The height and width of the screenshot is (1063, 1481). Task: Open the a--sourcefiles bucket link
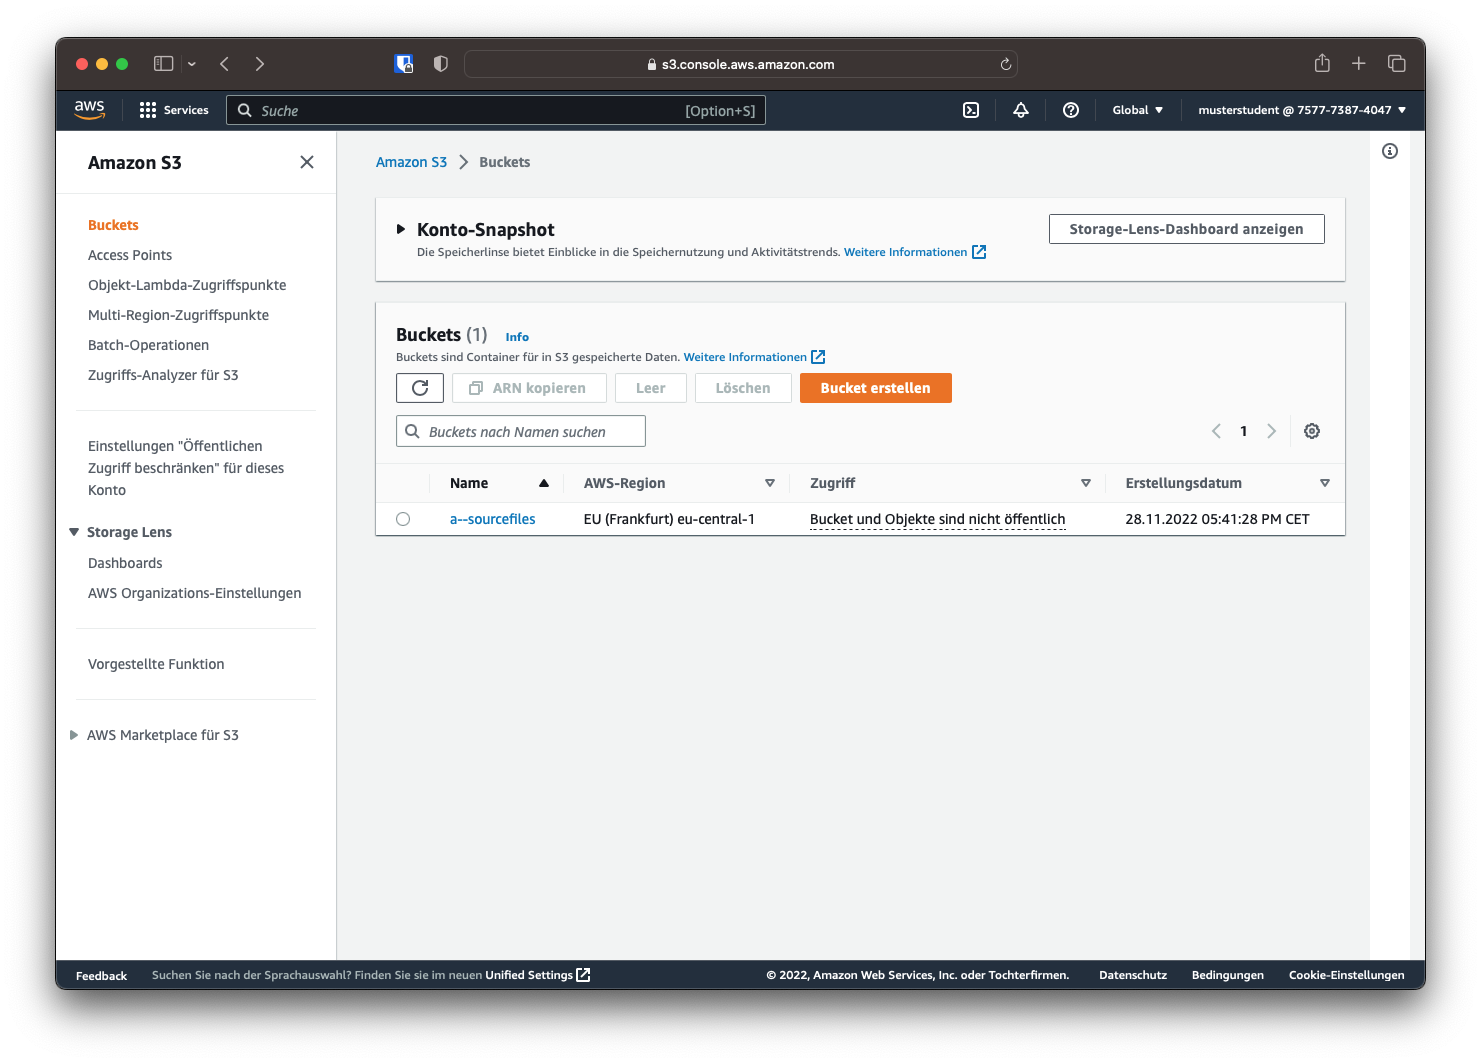(493, 519)
